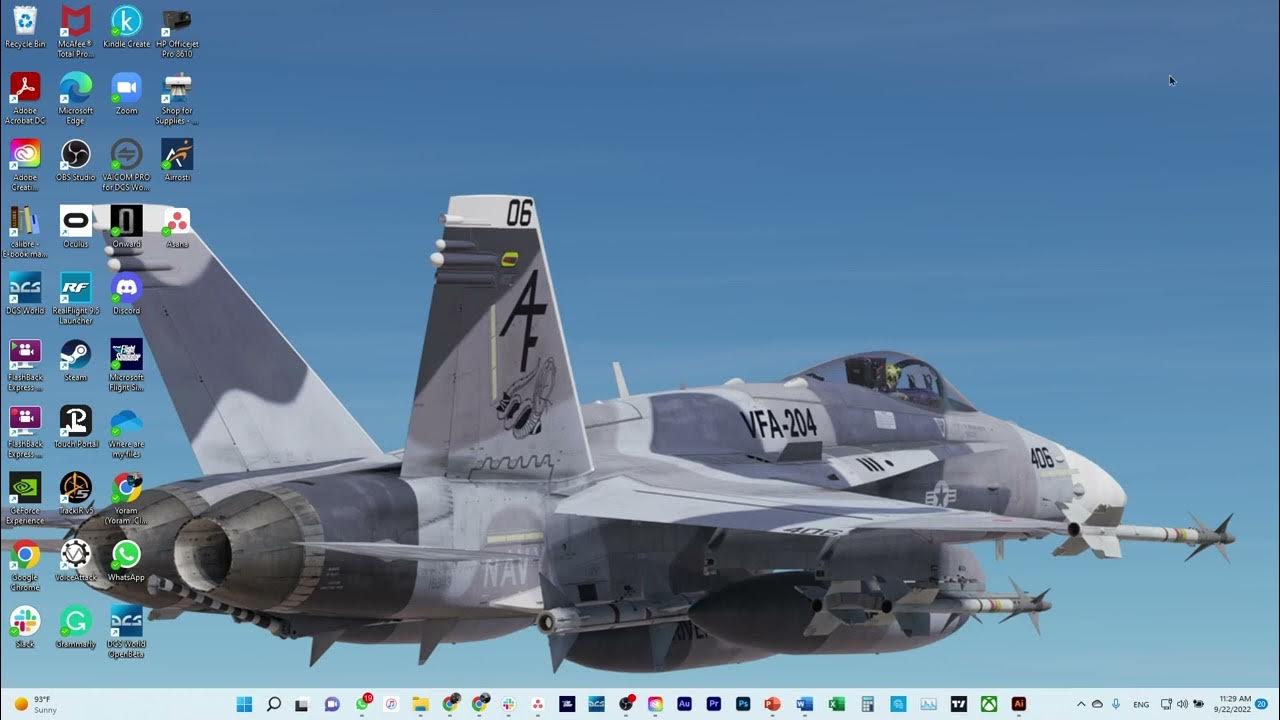The width and height of the screenshot is (1280, 720).
Task: Open HP OfficeJet Pro 8610 shortcut
Action: pyautogui.click(x=176, y=31)
